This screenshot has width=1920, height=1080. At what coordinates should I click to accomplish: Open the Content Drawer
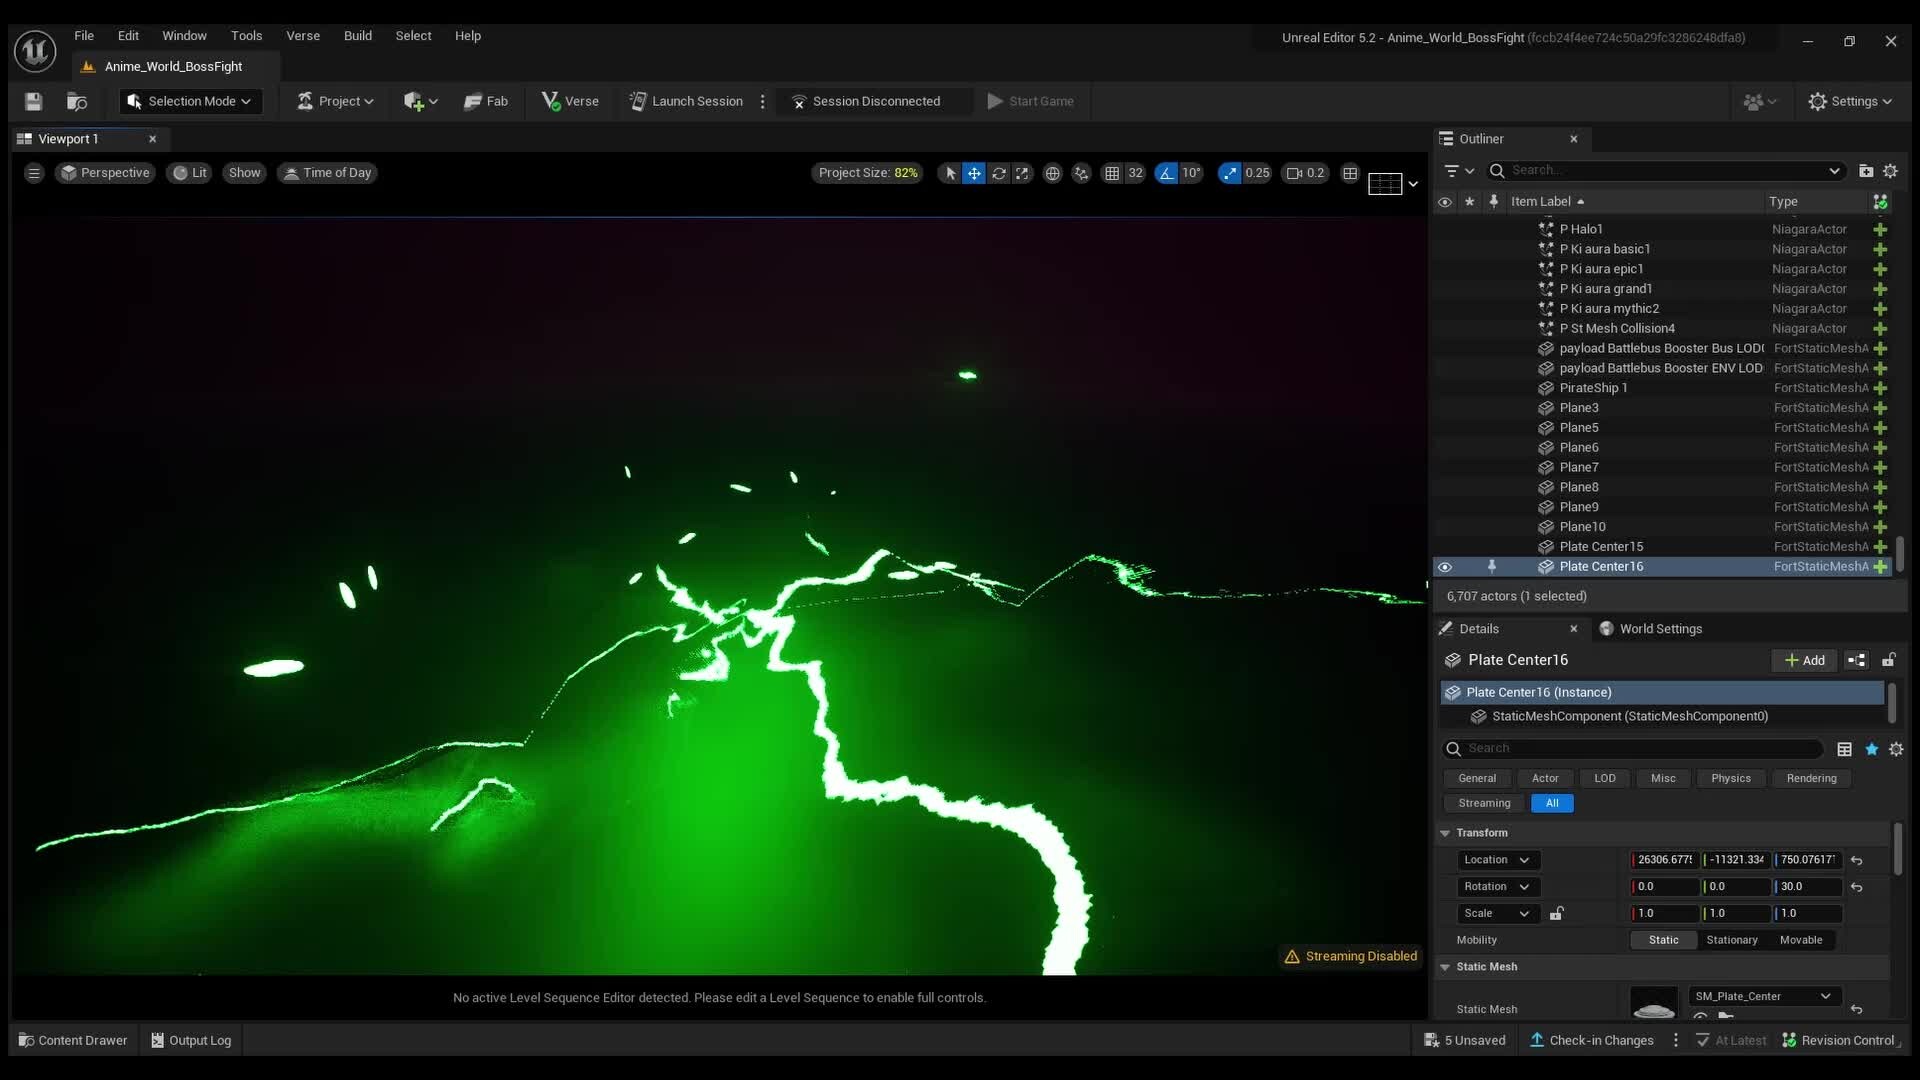click(x=72, y=1040)
